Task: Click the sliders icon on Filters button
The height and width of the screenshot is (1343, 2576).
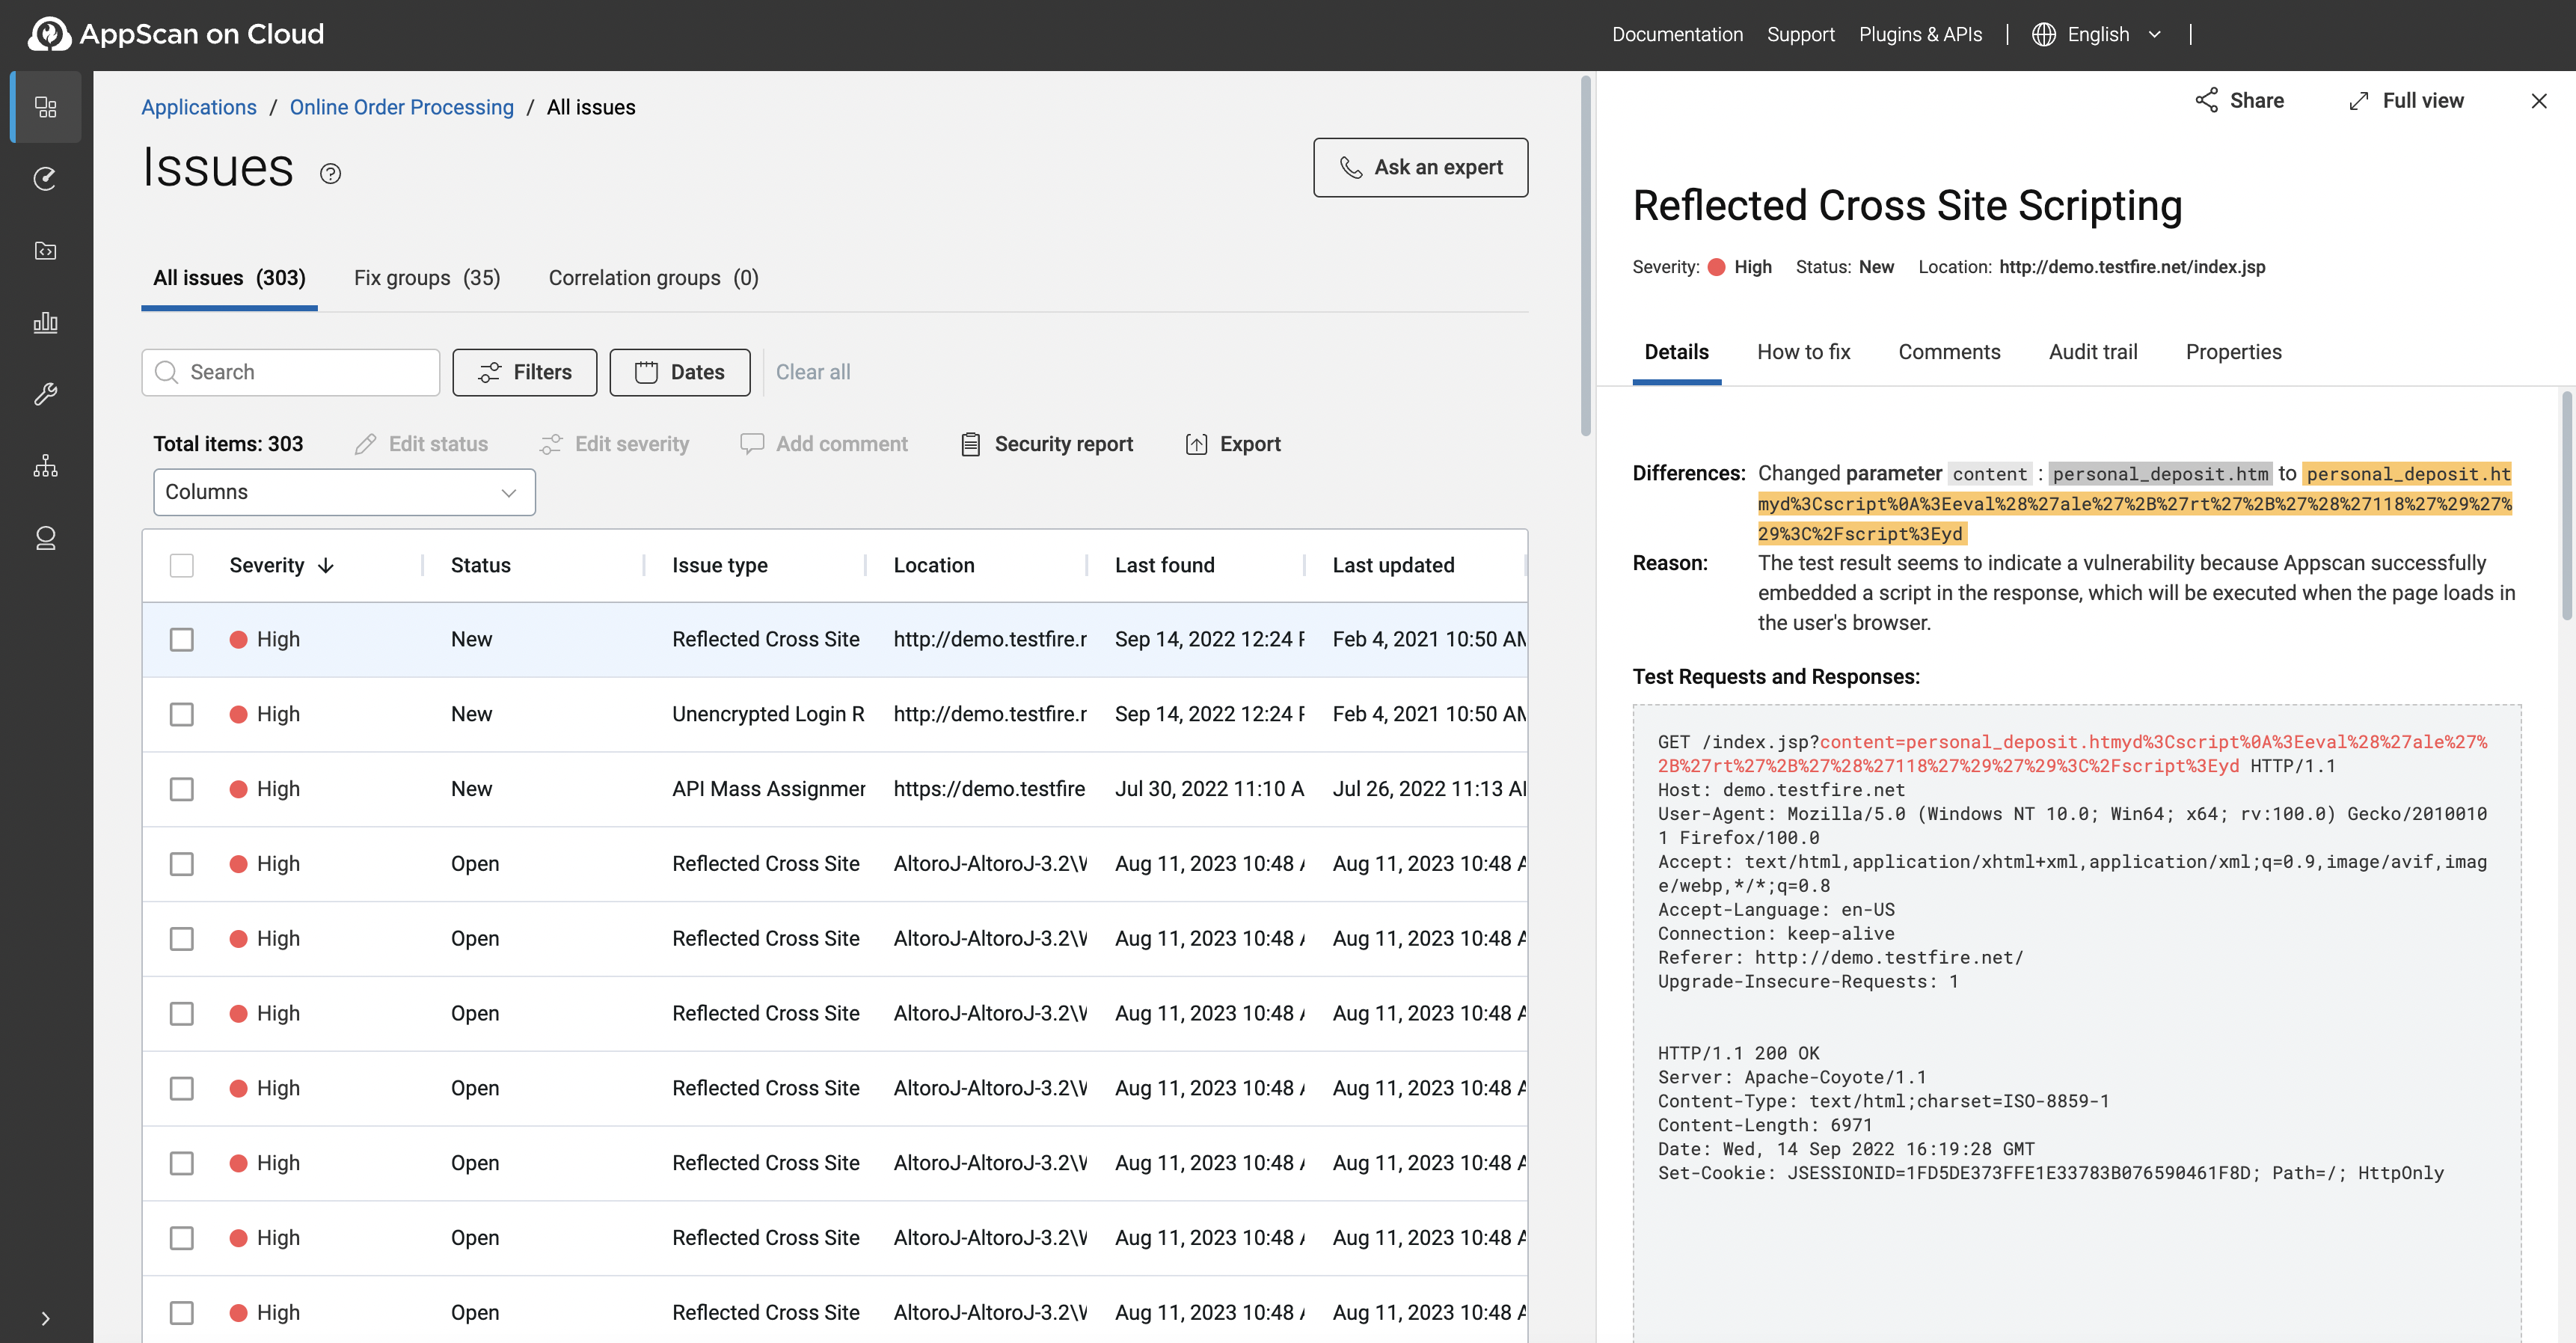Action: [489, 372]
